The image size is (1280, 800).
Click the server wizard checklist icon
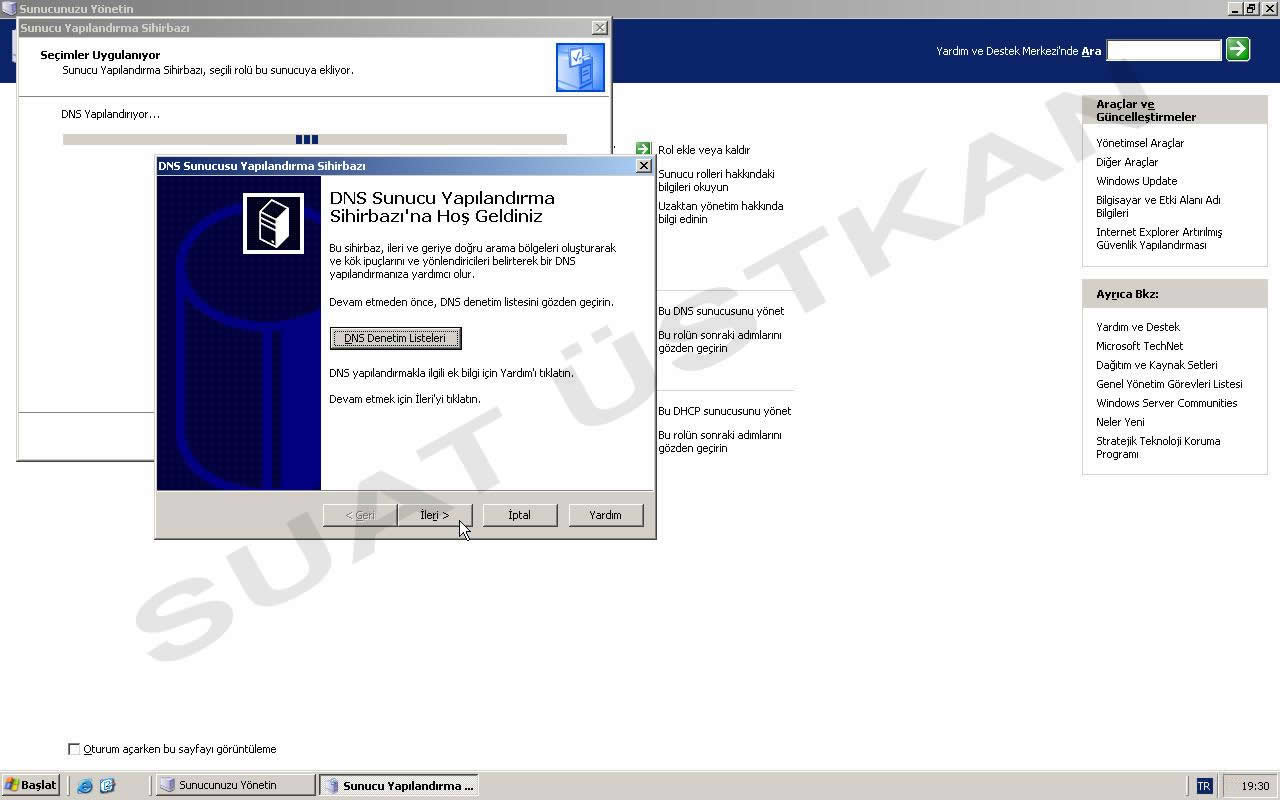(580, 67)
